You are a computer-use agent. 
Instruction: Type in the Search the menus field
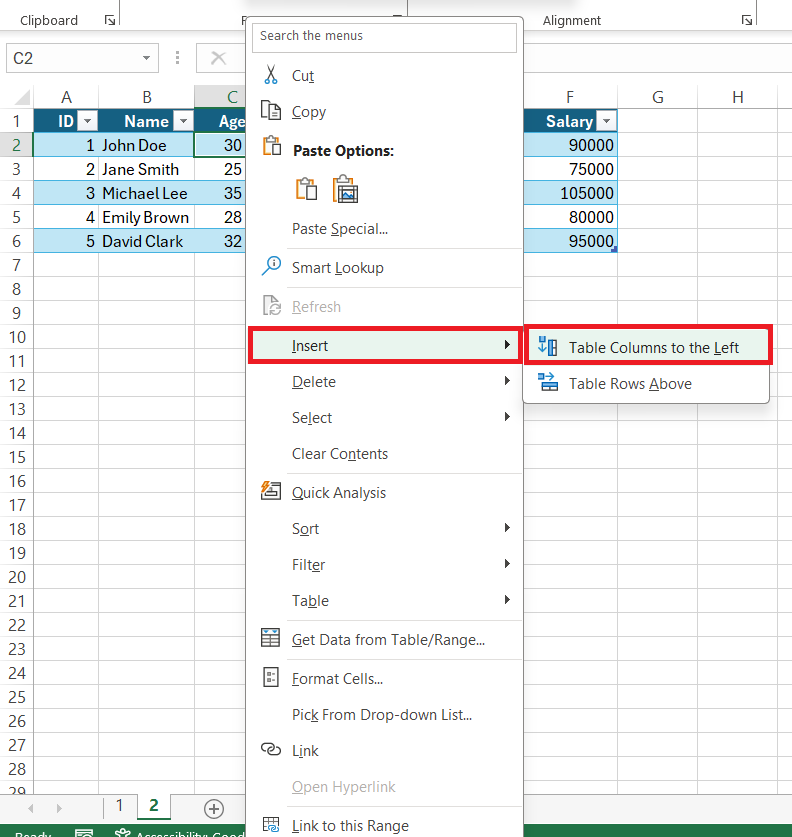click(385, 36)
